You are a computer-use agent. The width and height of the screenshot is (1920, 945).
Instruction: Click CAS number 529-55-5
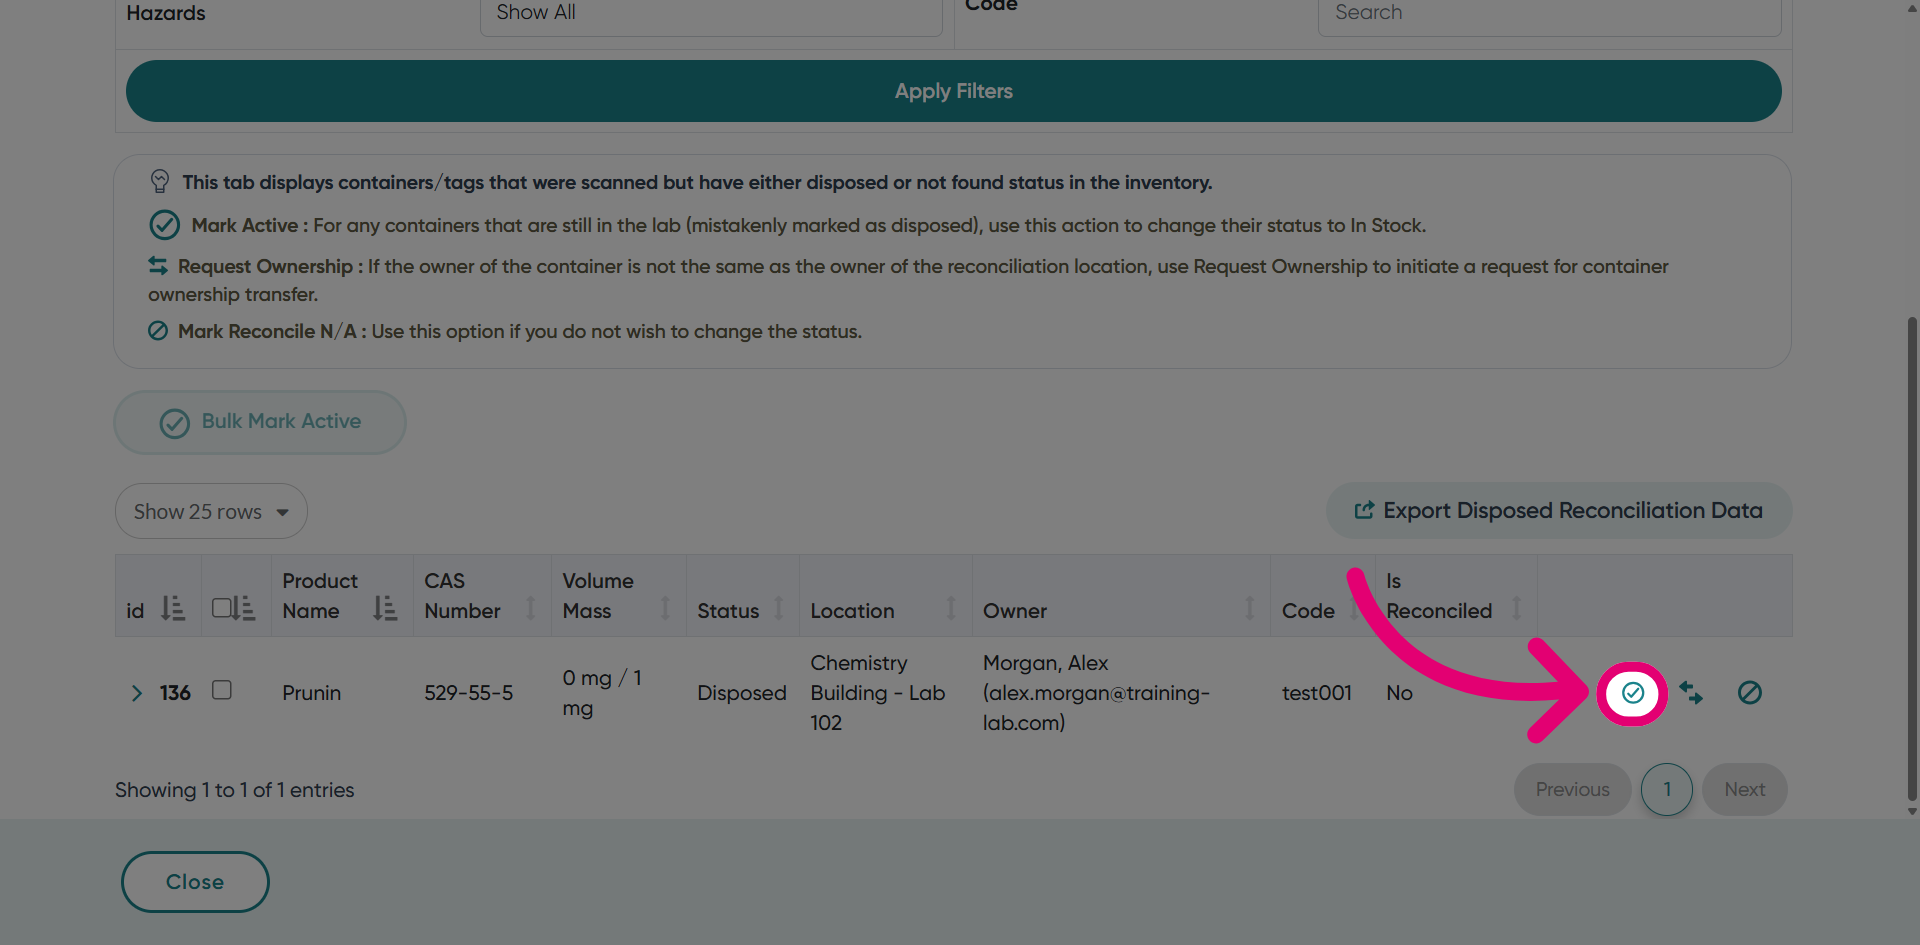click(x=468, y=693)
